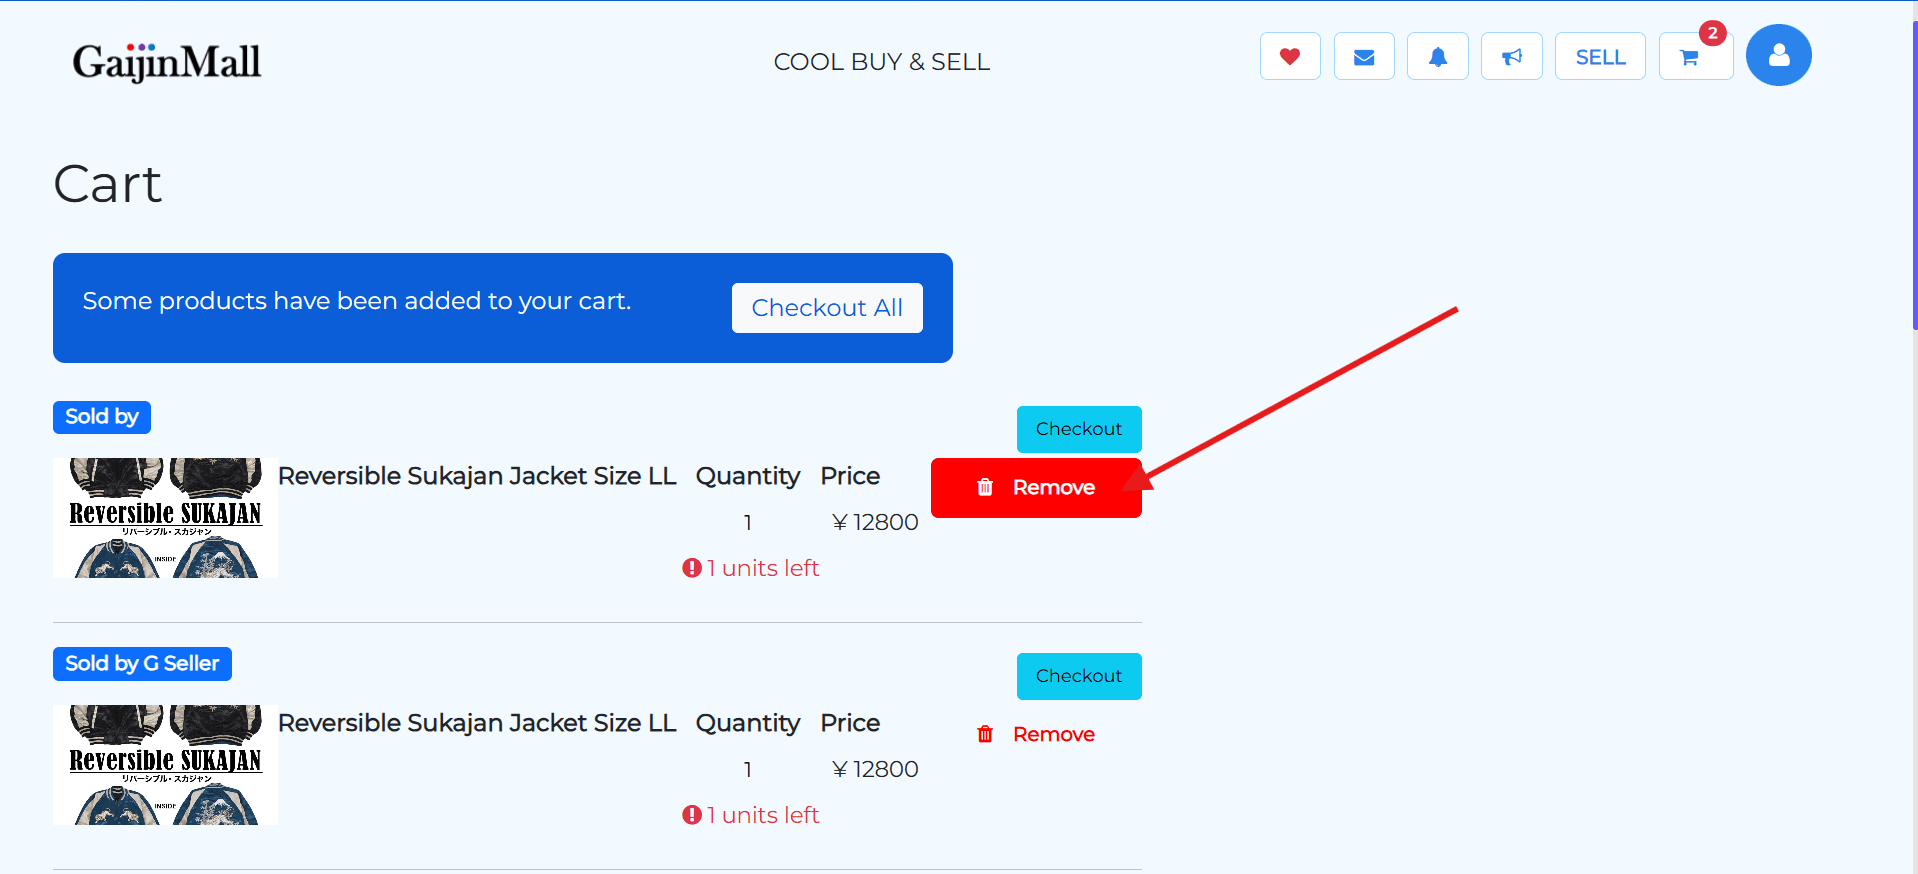
Task: Click the trash icon beside G Seller's Remove
Action: [985, 733]
